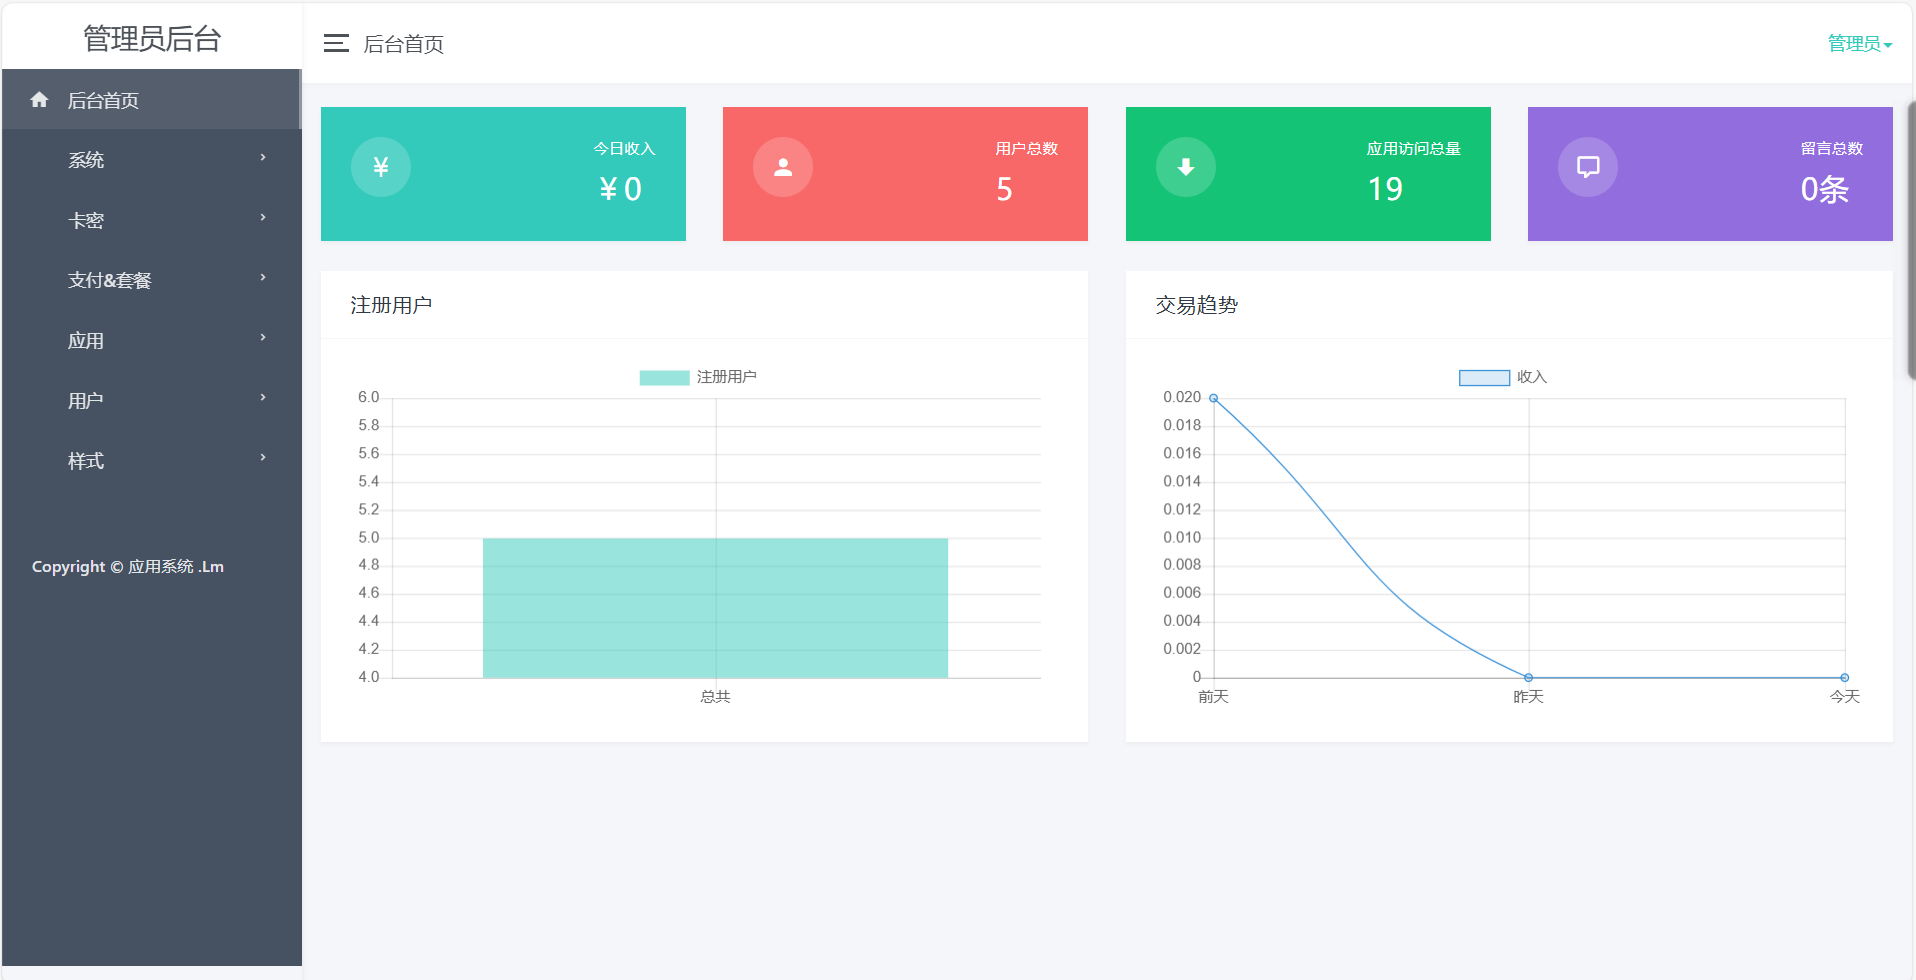Click the download arrow icon on 应用访问总量 card
The image size is (1916, 980).
point(1186,167)
